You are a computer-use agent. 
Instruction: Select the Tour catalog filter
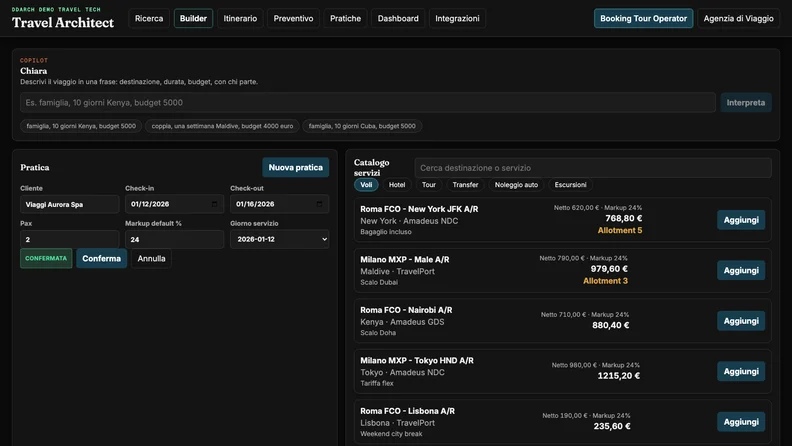coord(429,185)
